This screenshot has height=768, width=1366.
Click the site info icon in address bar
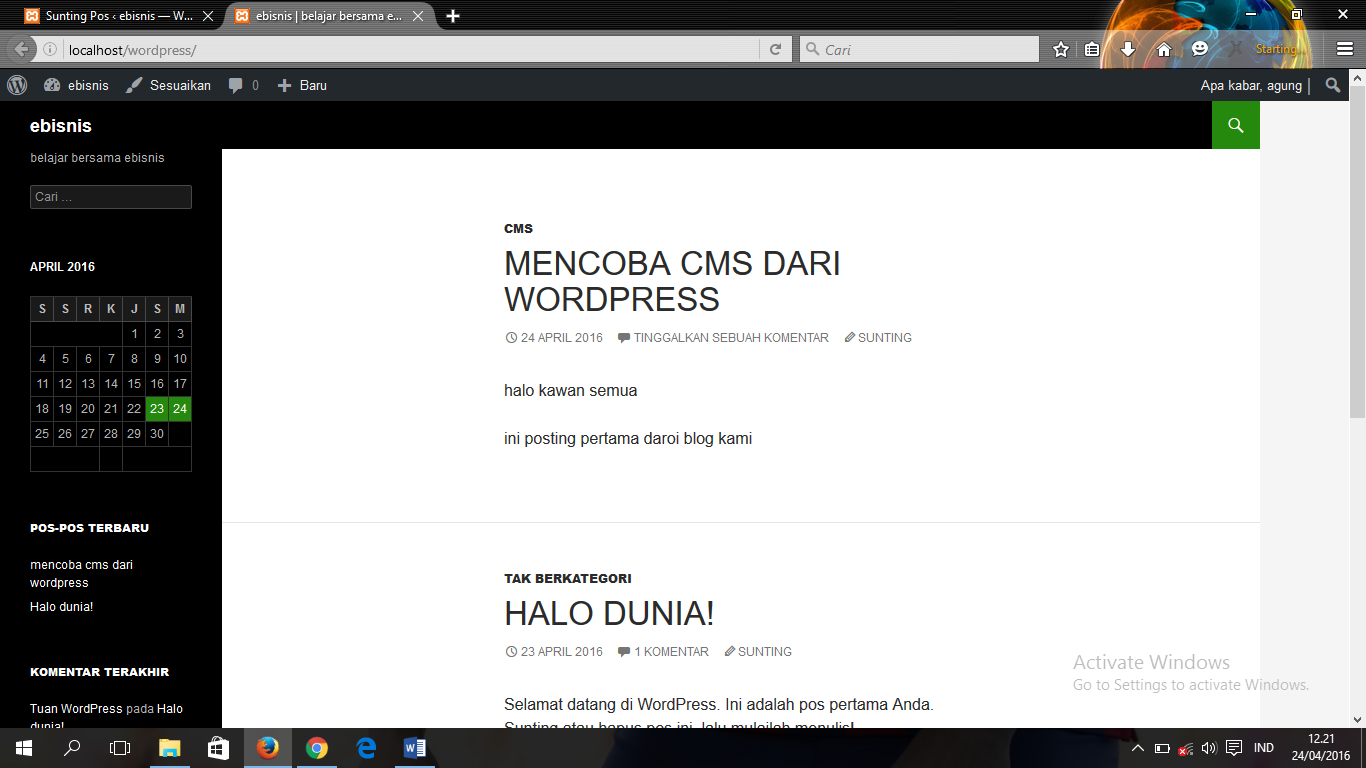coord(49,50)
